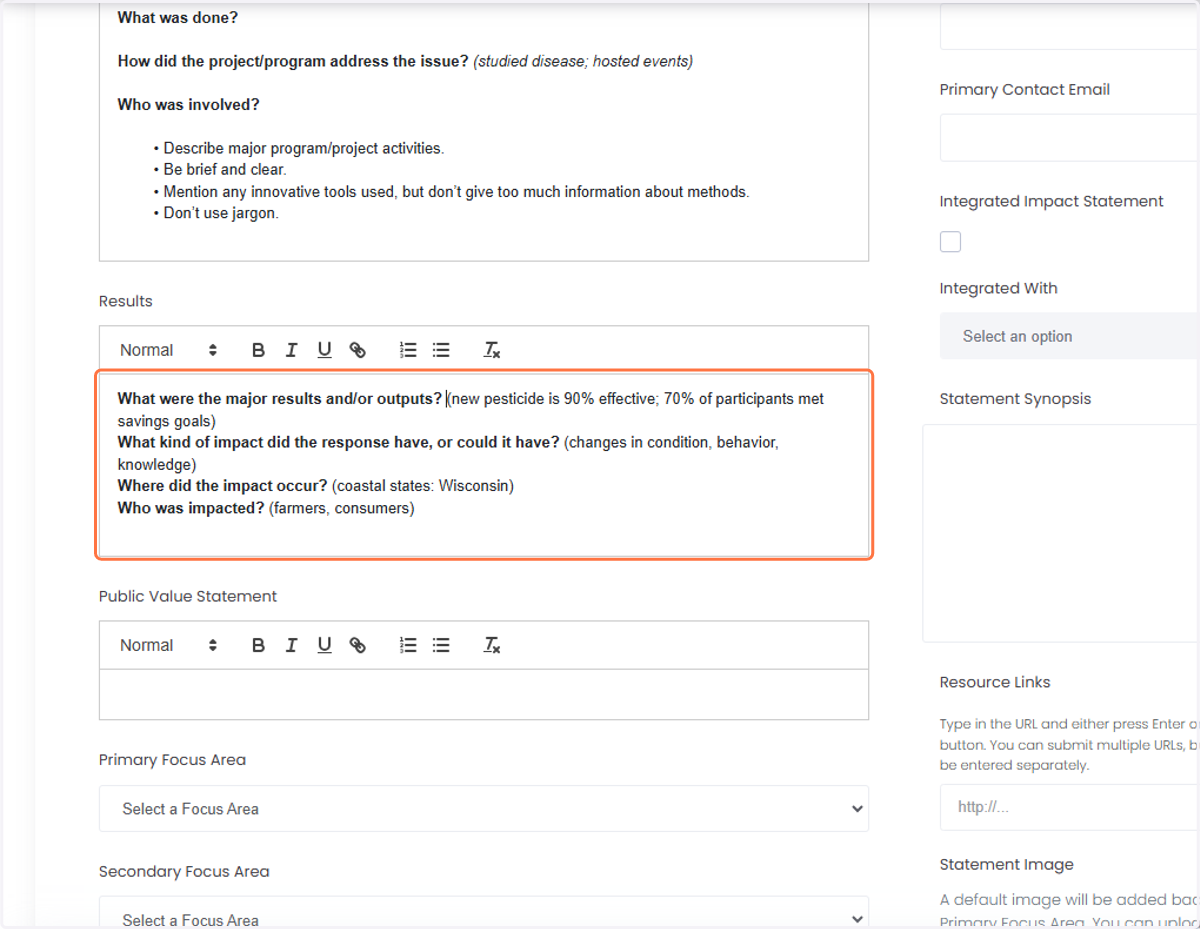Apply bold in Results editor toolbar
Image resolution: width=1200 pixels, height=929 pixels.
pyautogui.click(x=258, y=350)
